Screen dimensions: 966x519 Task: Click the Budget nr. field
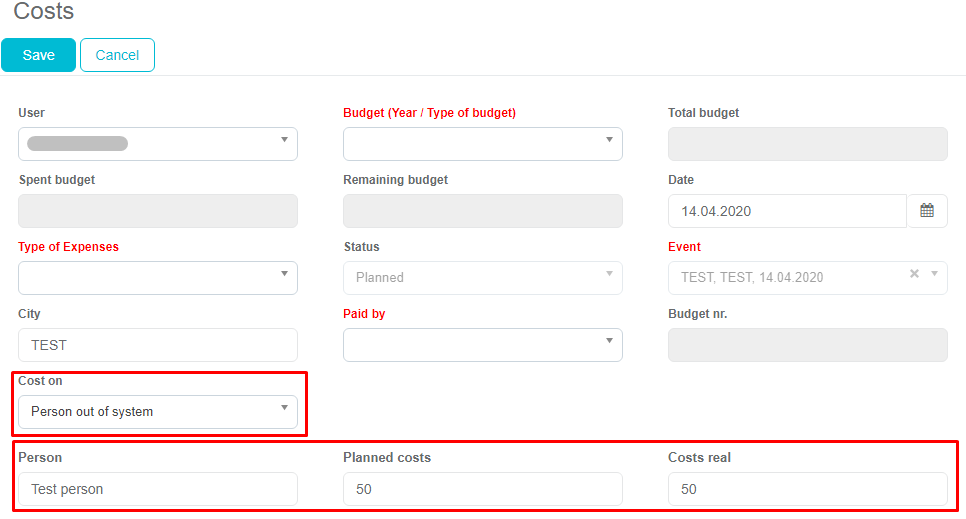point(807,345)
